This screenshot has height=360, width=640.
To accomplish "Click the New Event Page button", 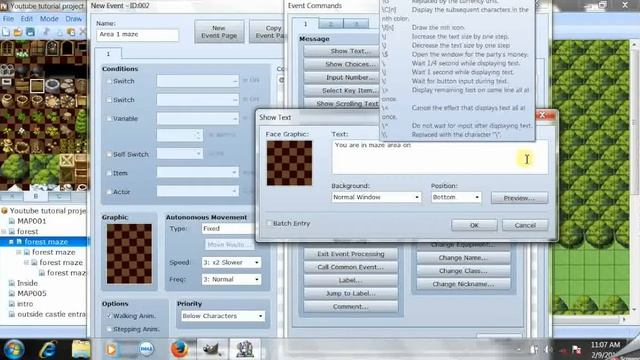I will (x=219, y=32).
